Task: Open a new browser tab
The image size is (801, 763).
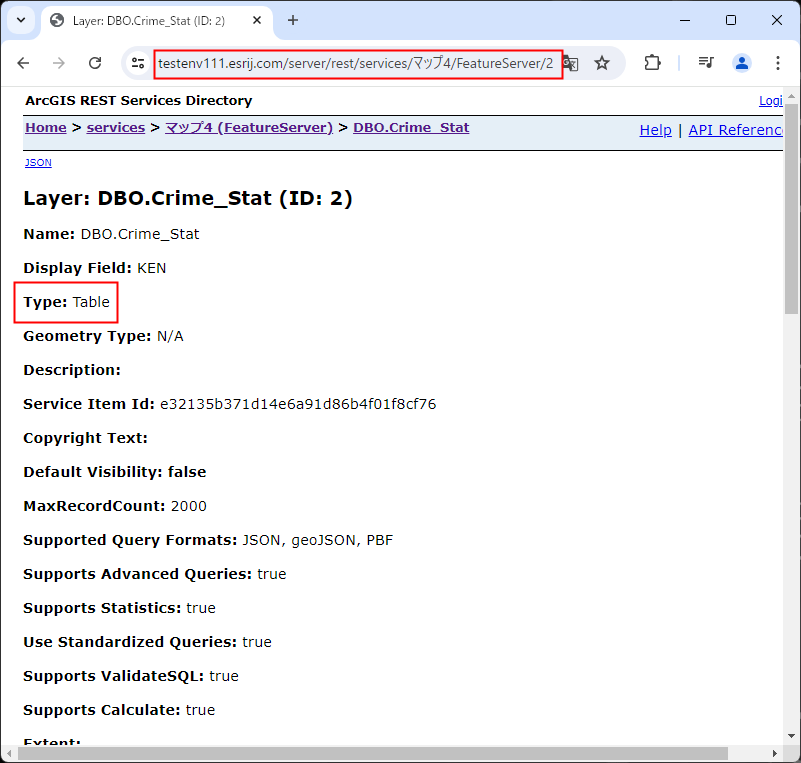Action: (293, 20)
